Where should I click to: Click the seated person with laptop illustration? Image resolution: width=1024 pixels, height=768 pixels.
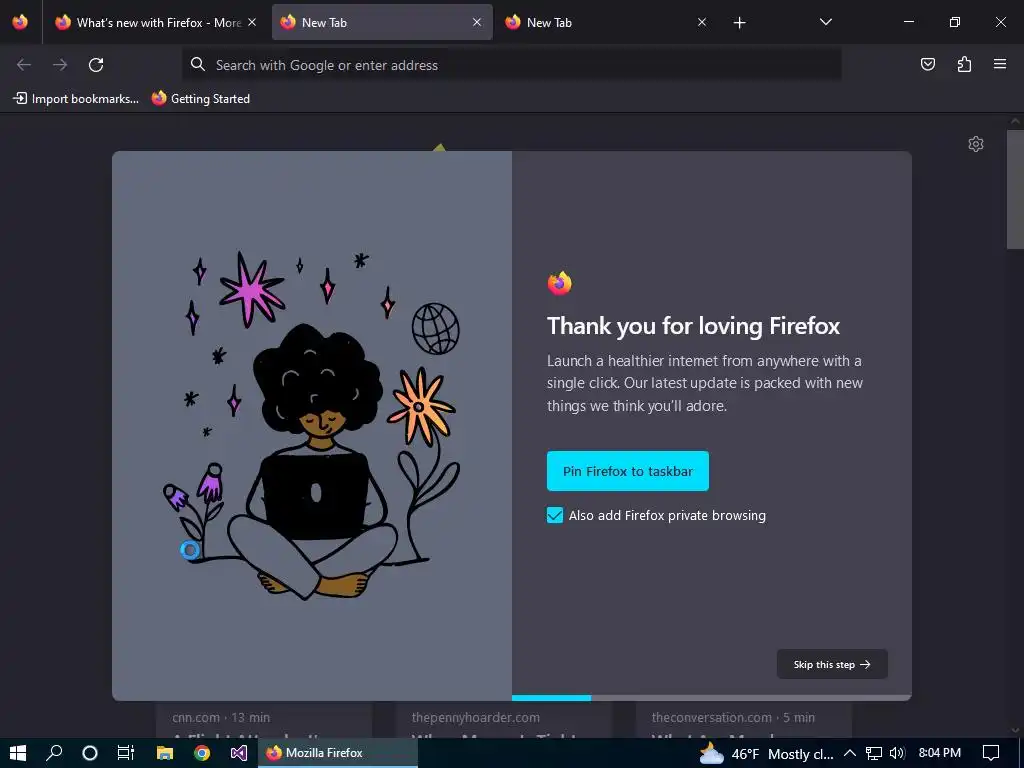[312, 460]
